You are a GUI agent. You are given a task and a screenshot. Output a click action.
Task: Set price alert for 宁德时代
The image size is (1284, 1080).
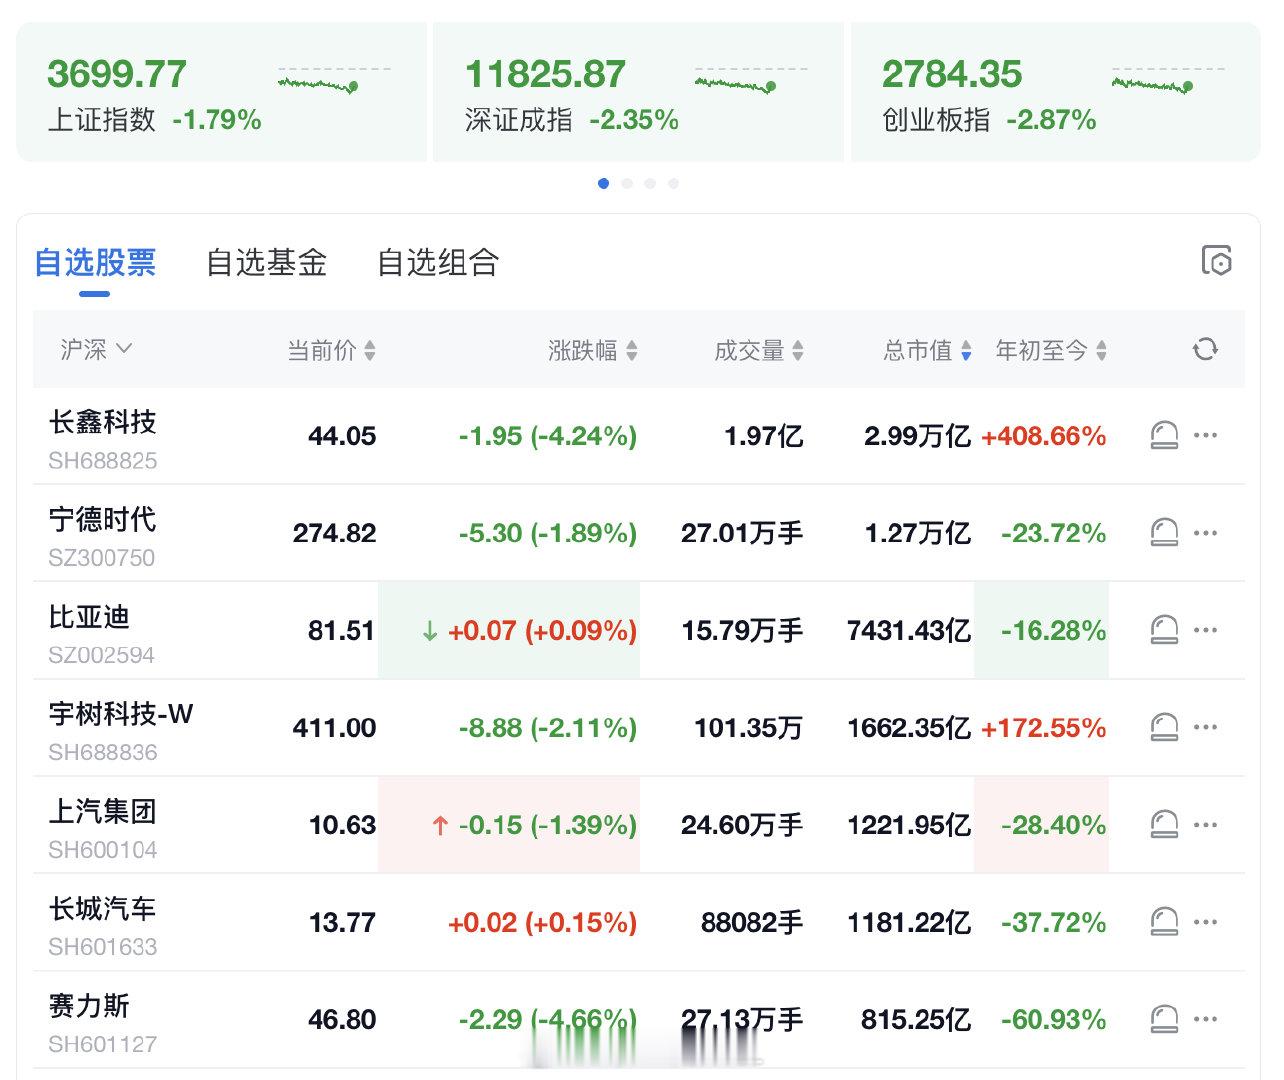[1164, 532]
